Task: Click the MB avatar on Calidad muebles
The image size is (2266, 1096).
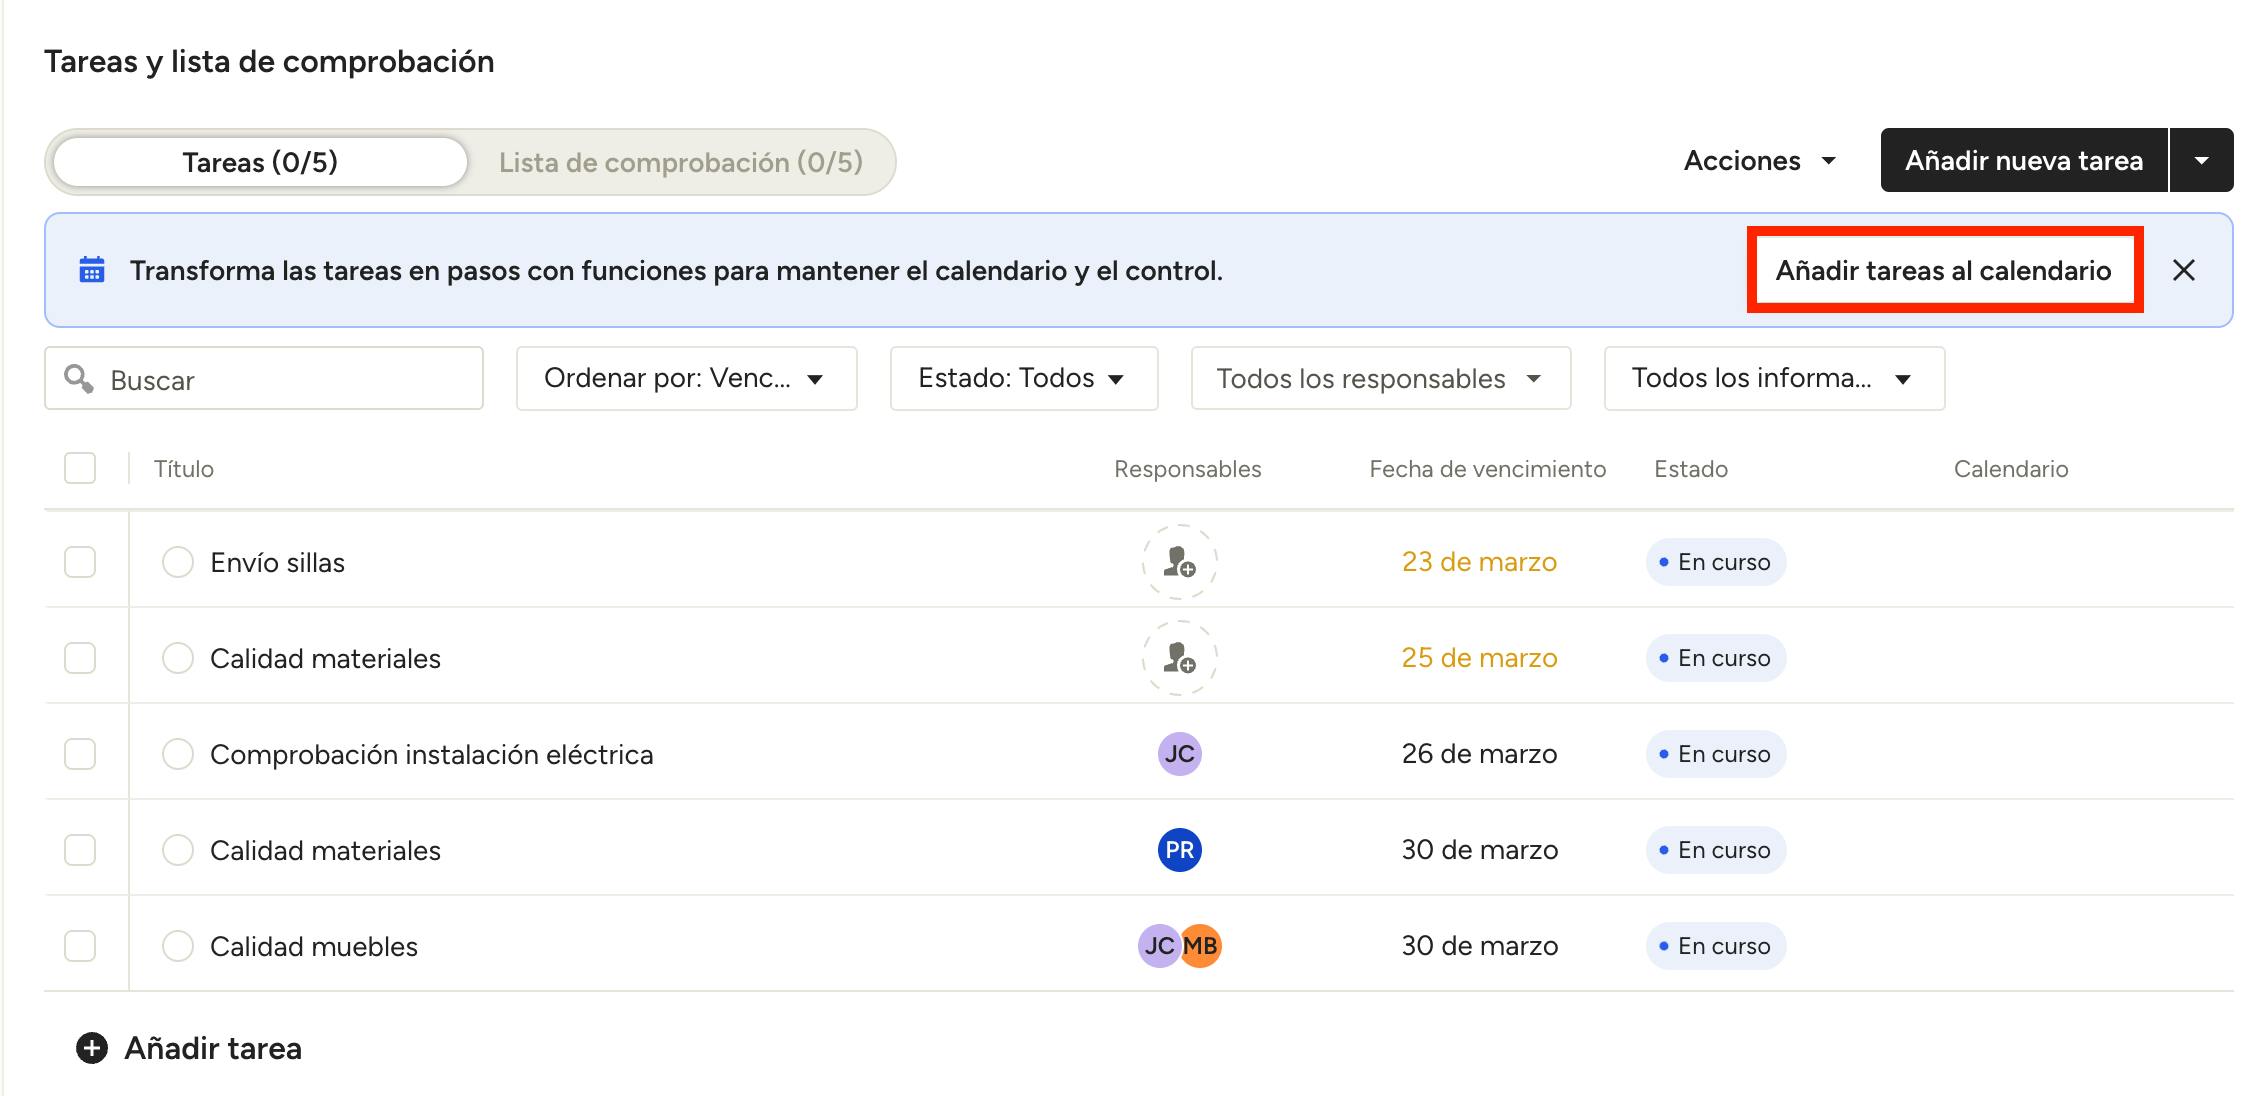Action: click(1202, 946)
